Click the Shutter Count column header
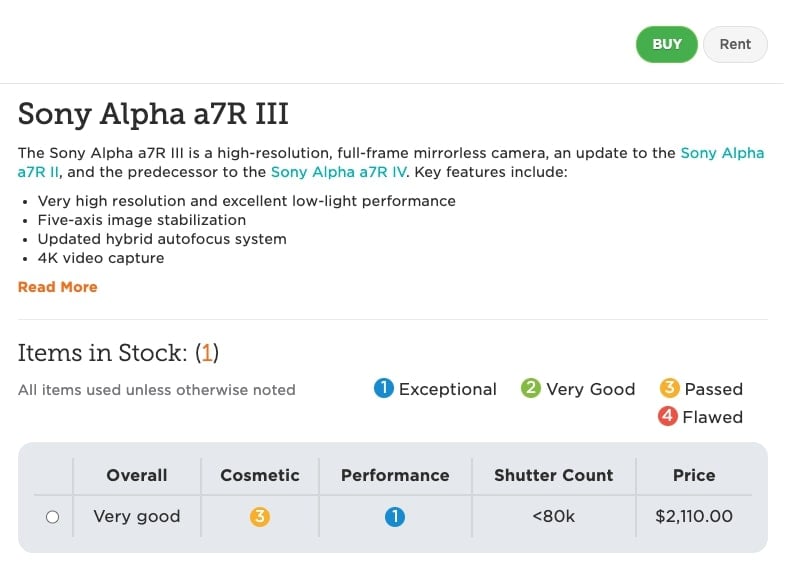788x562 pixels. click(554, 475)
